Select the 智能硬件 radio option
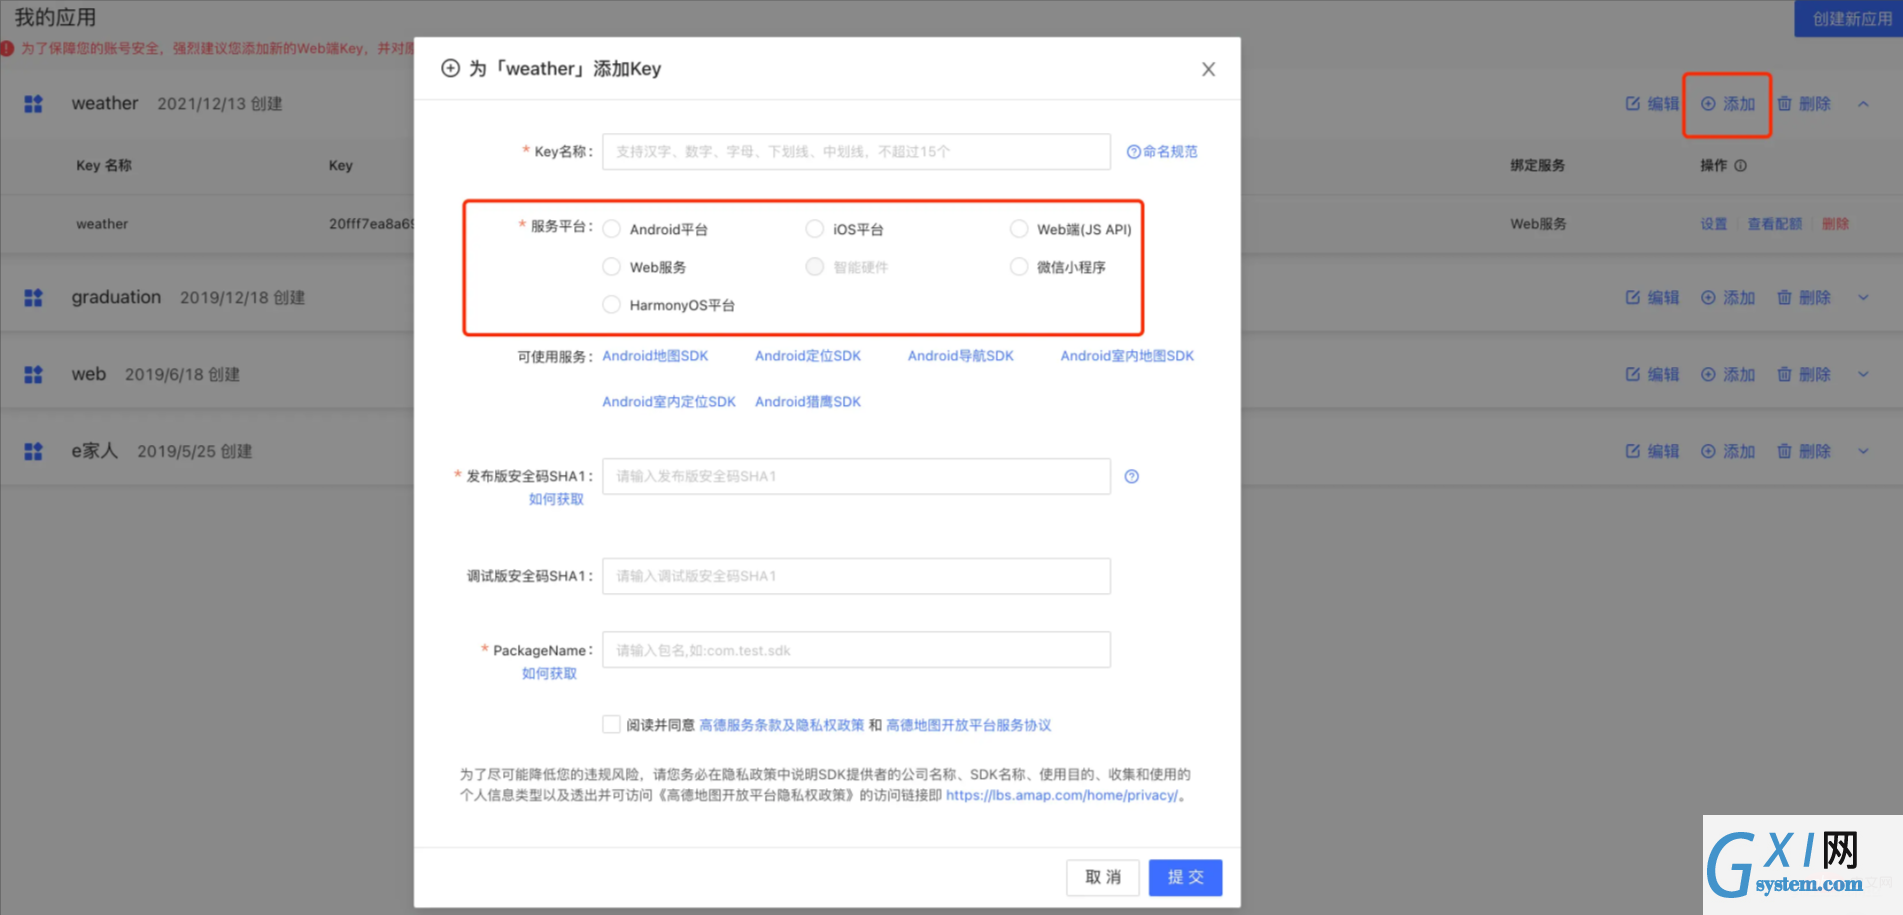The width and height of the screenshot is (1903, 915). [815, 267]
